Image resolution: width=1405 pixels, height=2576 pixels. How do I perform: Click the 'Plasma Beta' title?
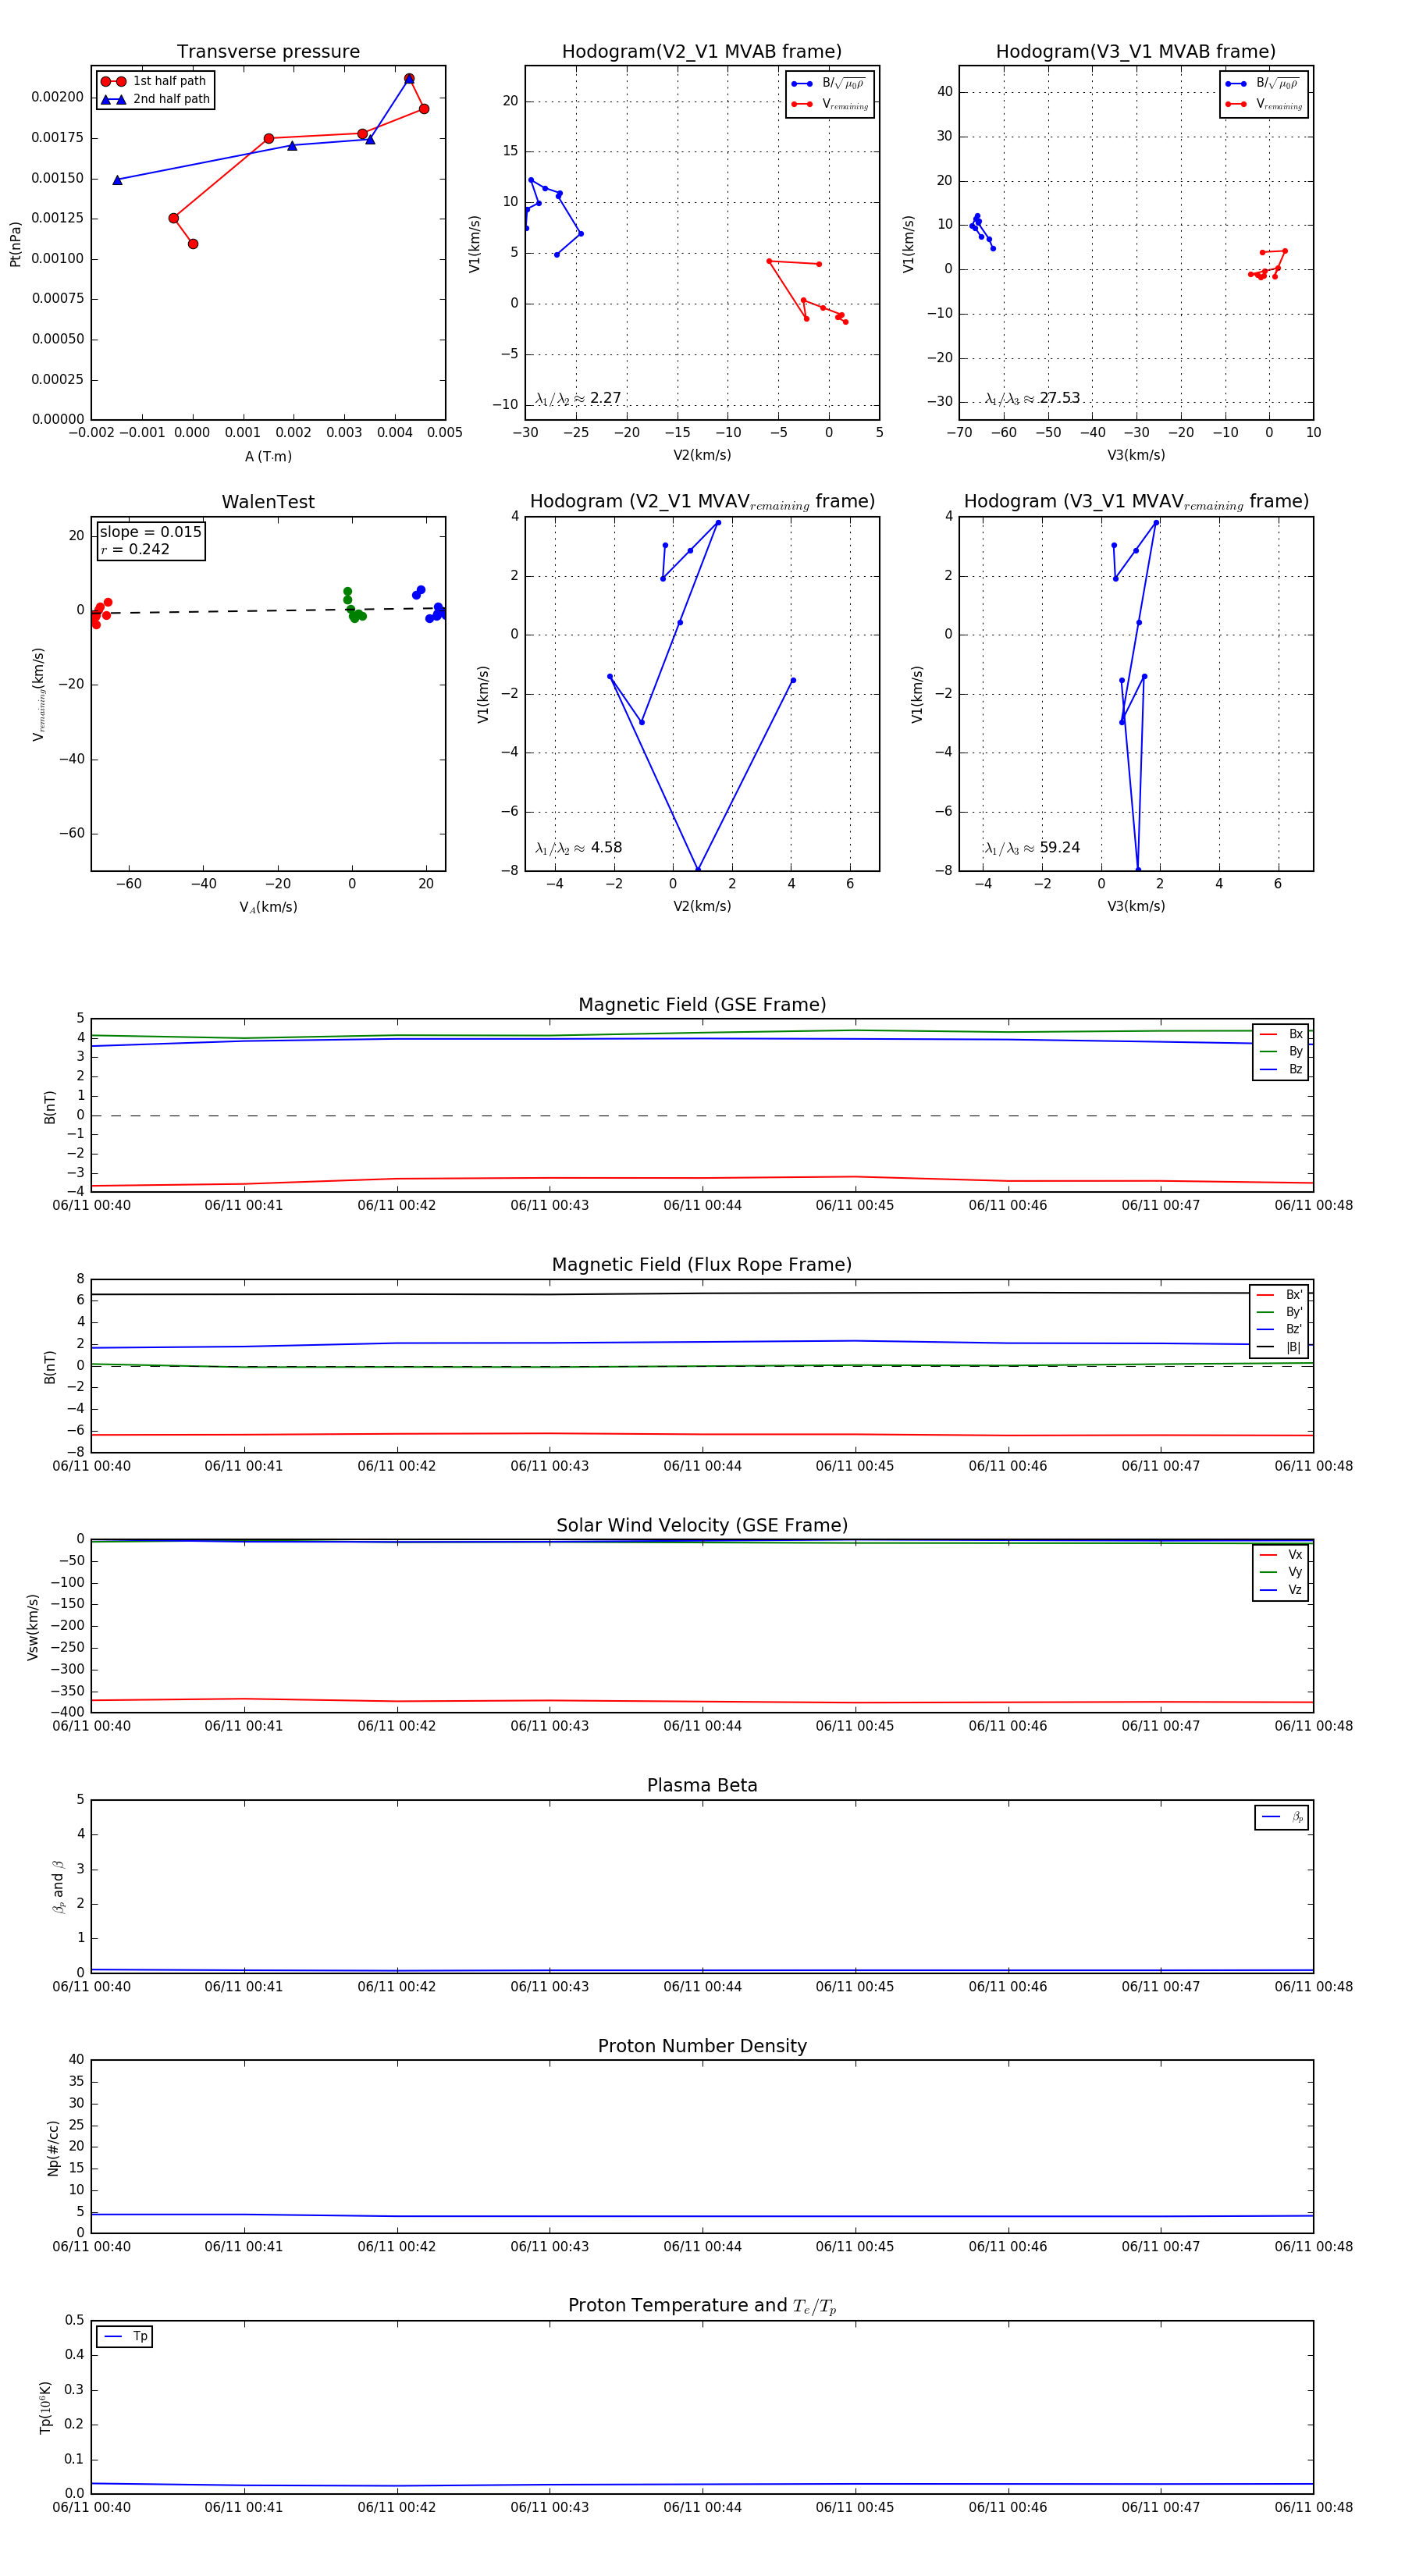(x=702, y=1785)
